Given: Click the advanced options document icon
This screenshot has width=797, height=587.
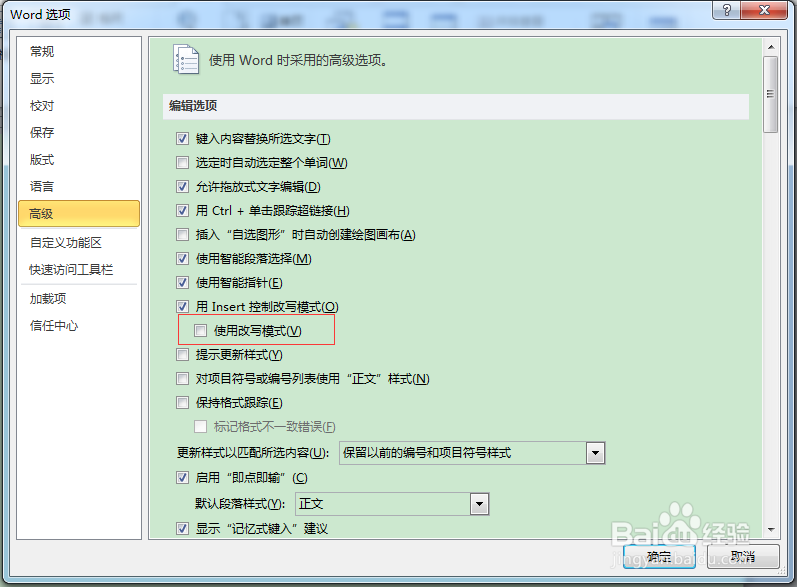Looking at the screenshot, I should click(x=186, y=59).
